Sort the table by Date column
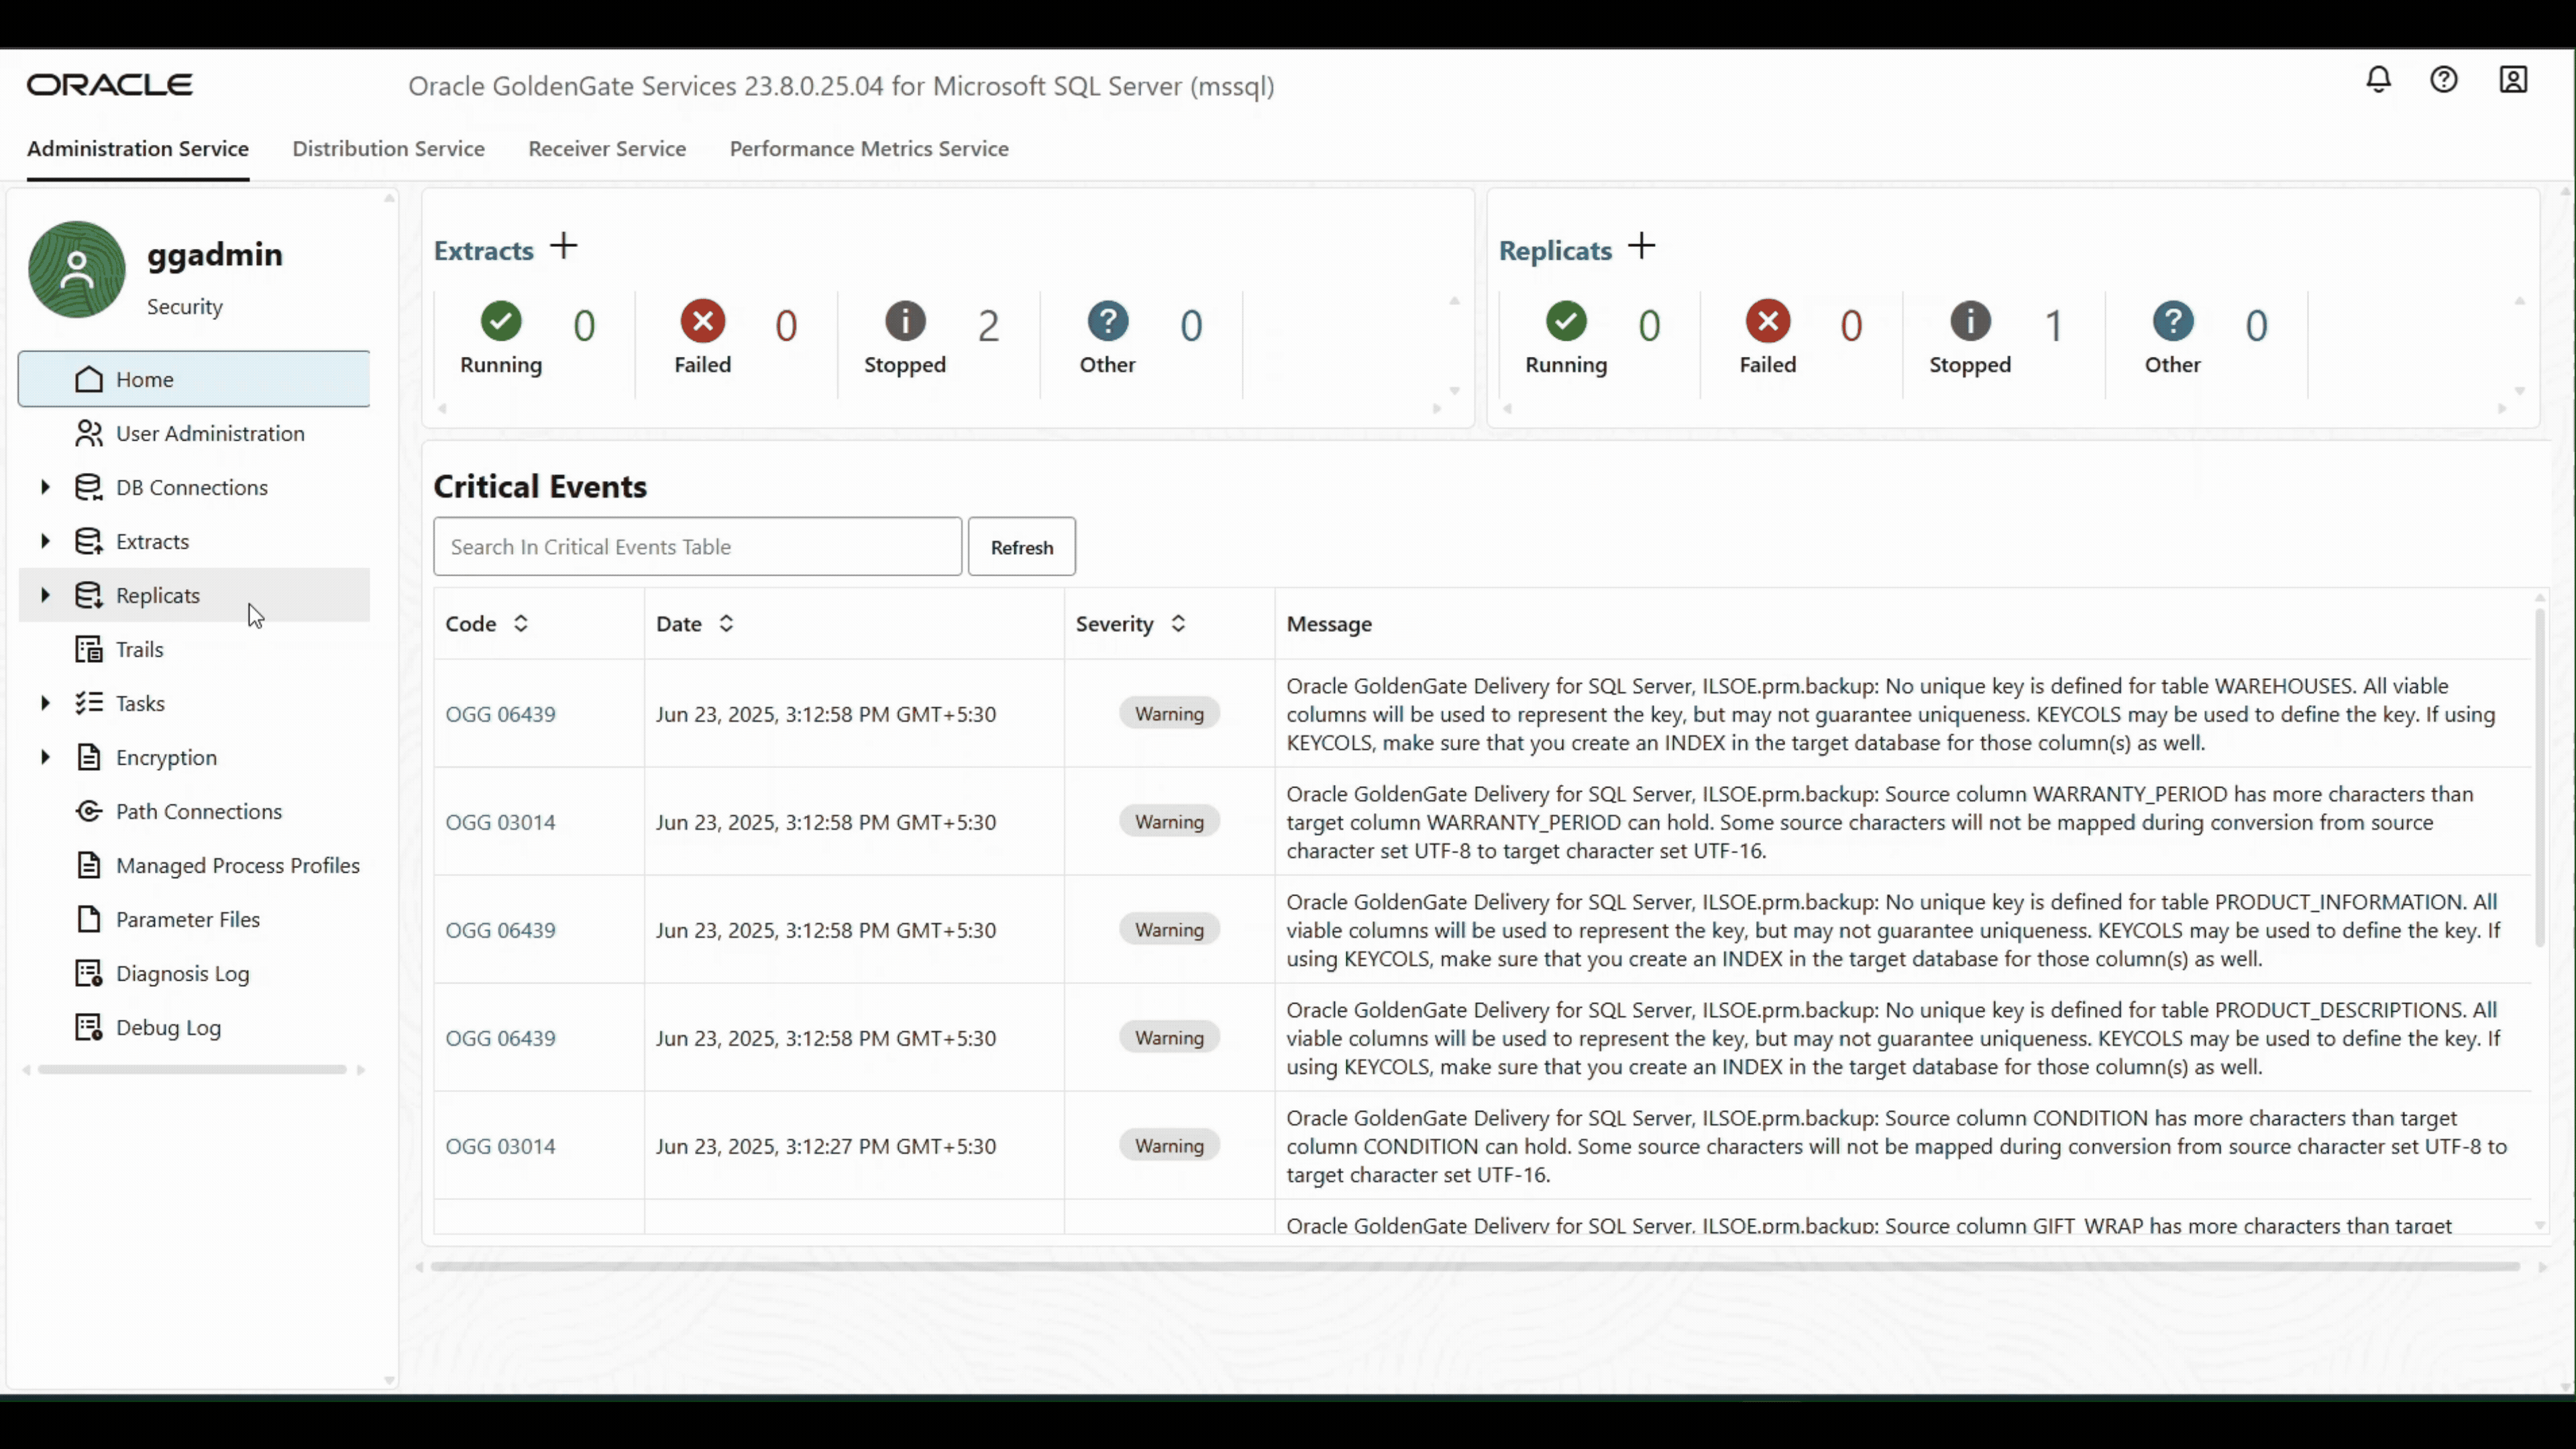This screenshot has height=1449, width=2576. (726, 624)
